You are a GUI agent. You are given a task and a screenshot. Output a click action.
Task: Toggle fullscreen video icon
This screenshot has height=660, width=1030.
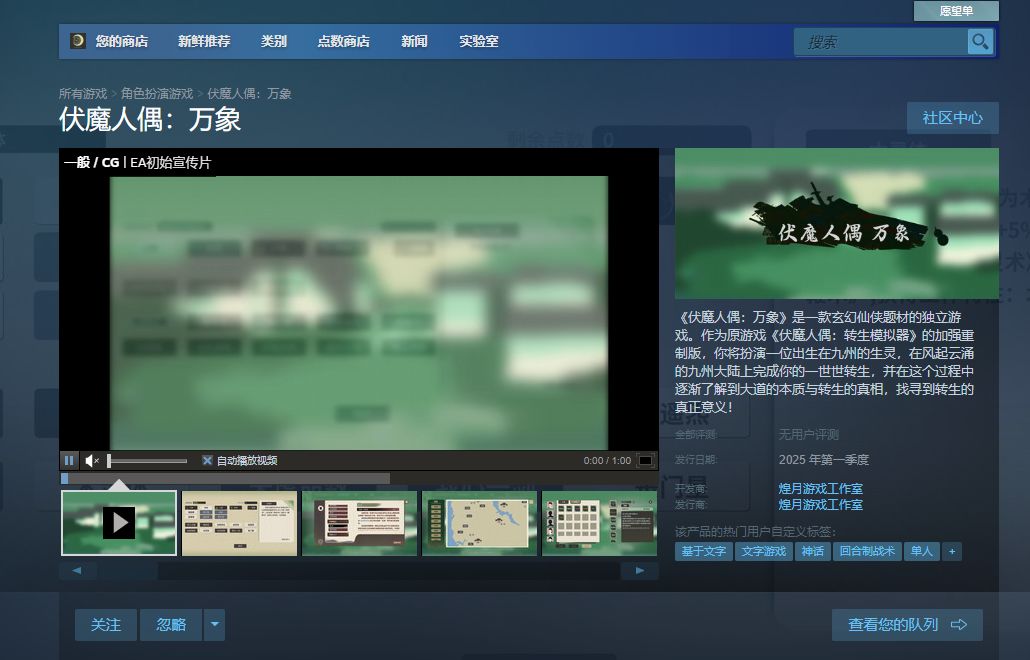coord(646,460)
